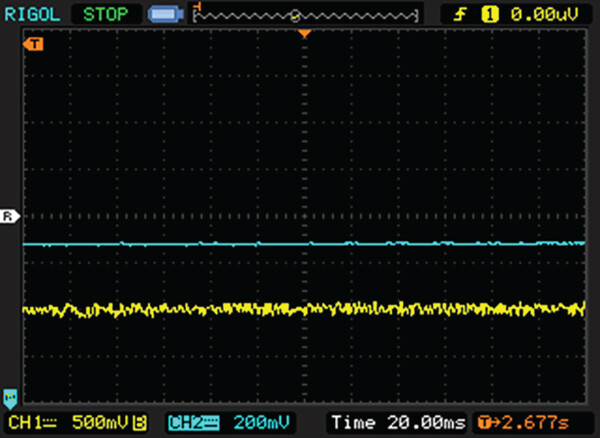Click the white R reference marker
600x438 pixels.
pyautogui.click(x=10, y=217)
